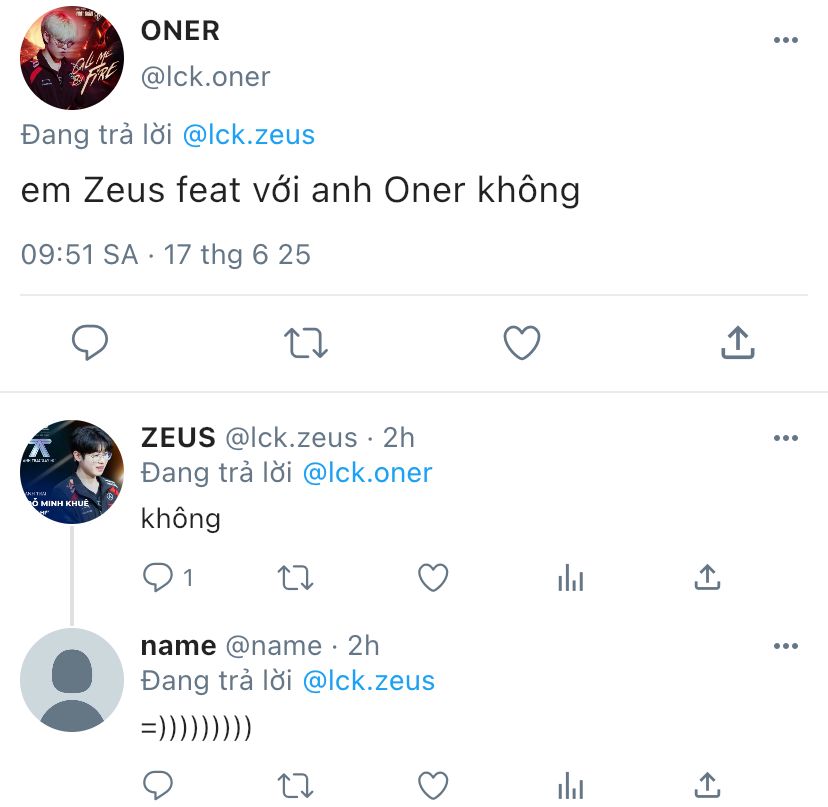Image resolution: width=828 pixels, height=807 pixels.
Task: Share ONER's main tweet
Action: 737,343
